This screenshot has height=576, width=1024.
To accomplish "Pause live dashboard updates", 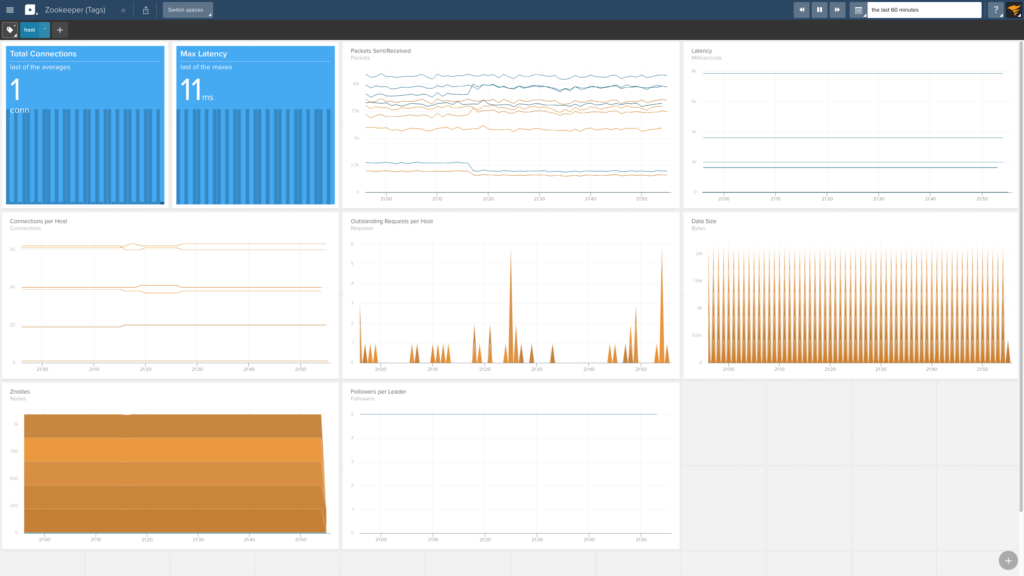I will [820, 10].
